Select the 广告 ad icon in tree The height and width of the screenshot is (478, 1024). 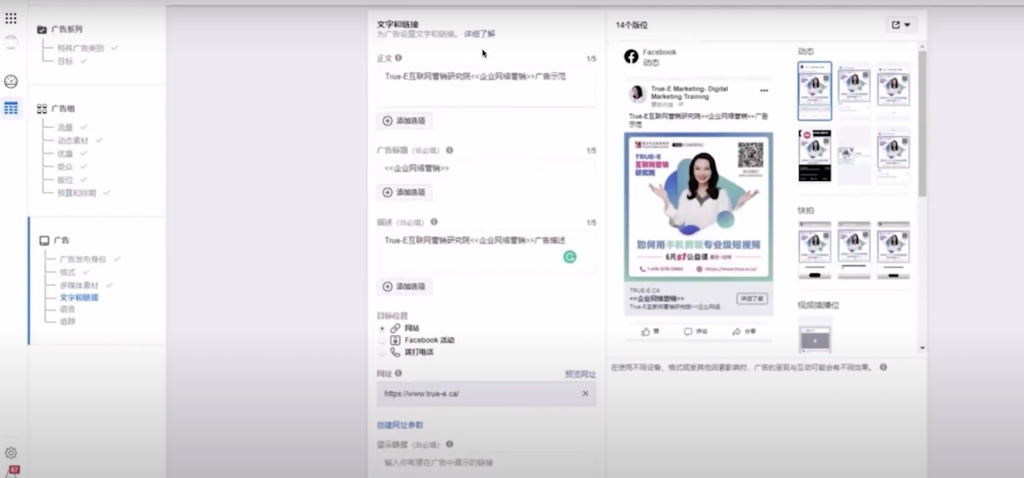point(44,240)
